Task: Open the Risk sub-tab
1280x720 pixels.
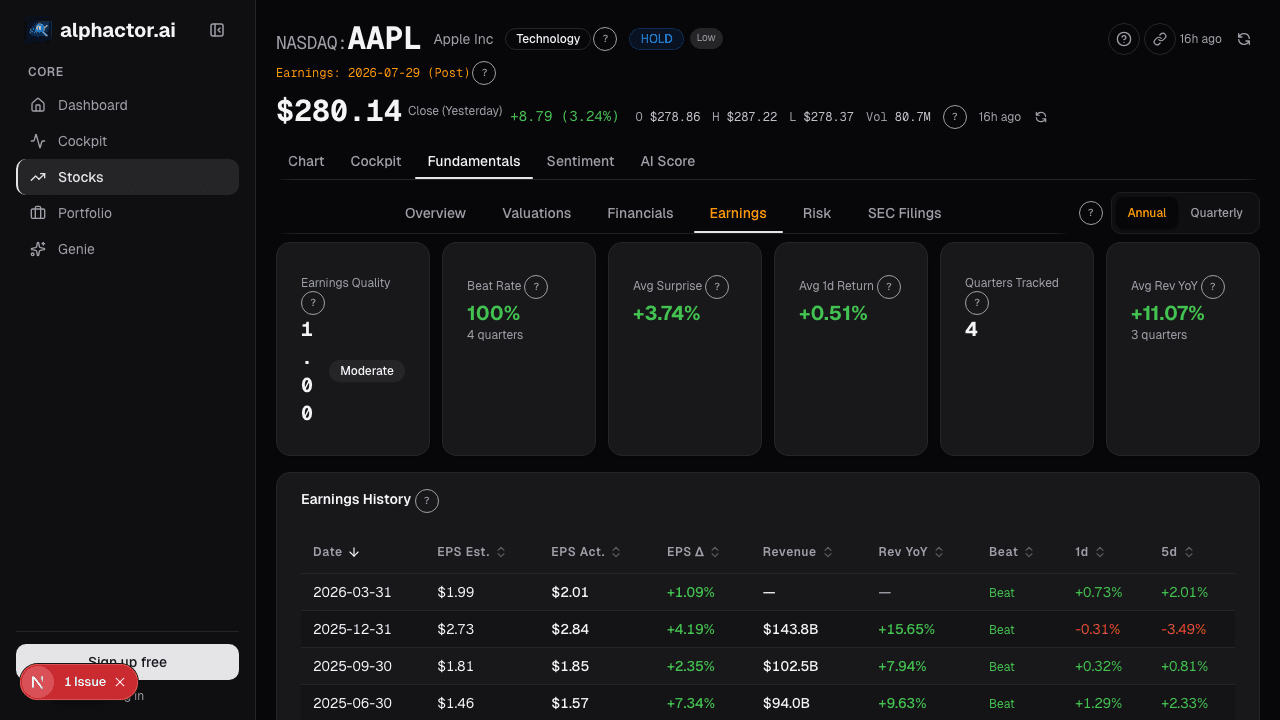Action: click(817, 213)
